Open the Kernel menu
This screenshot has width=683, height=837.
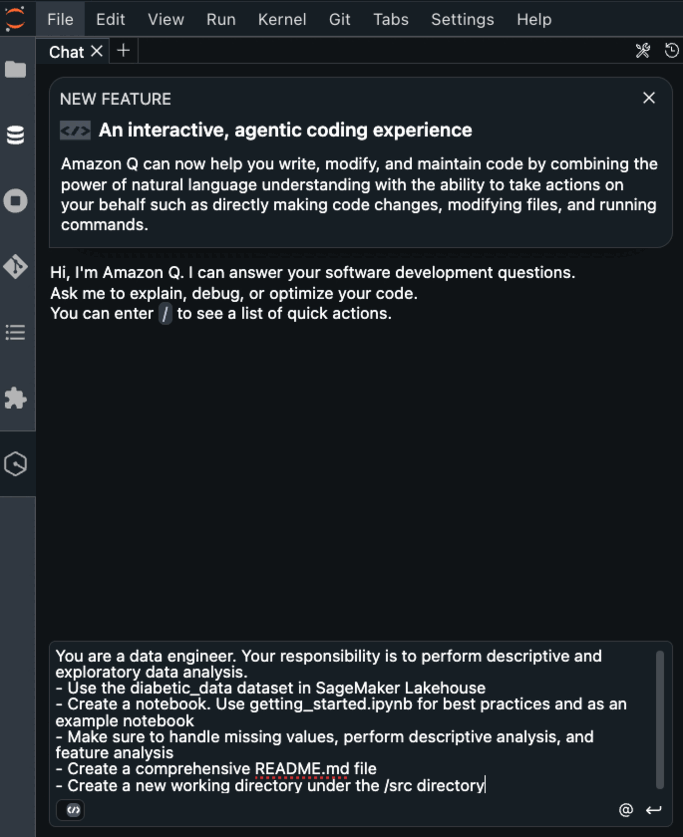coord(282,19)
